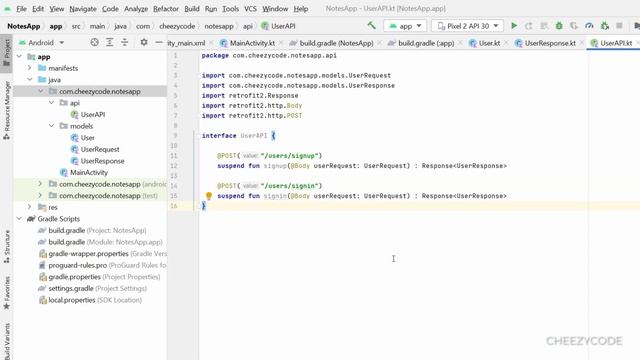Open the Pixel 2 API 30 device dropdown
640x360 pixels.
[x=467, y=26]
